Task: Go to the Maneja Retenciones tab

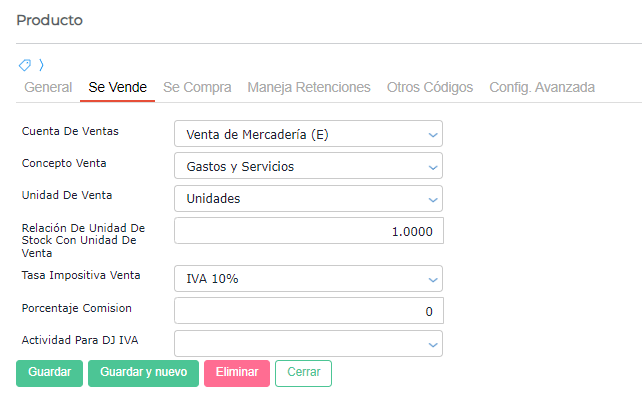Action: [309, 87]
